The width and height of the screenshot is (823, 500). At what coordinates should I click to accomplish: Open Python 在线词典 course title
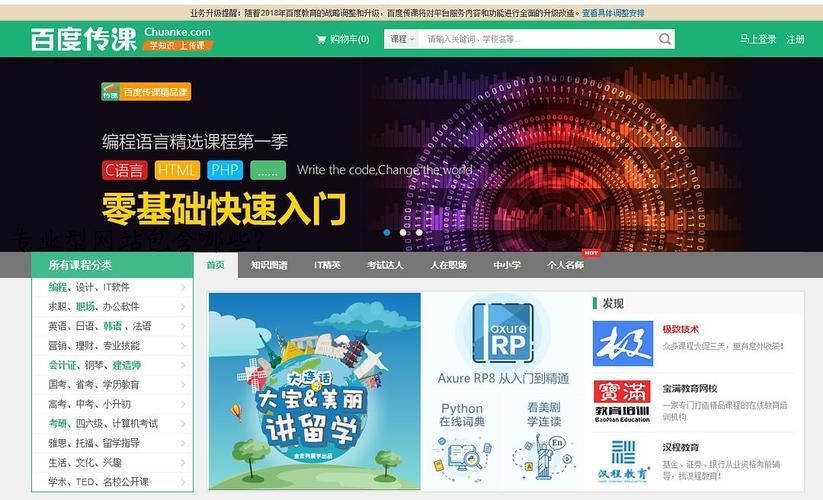pyautogui.click(x=462, y=414)
